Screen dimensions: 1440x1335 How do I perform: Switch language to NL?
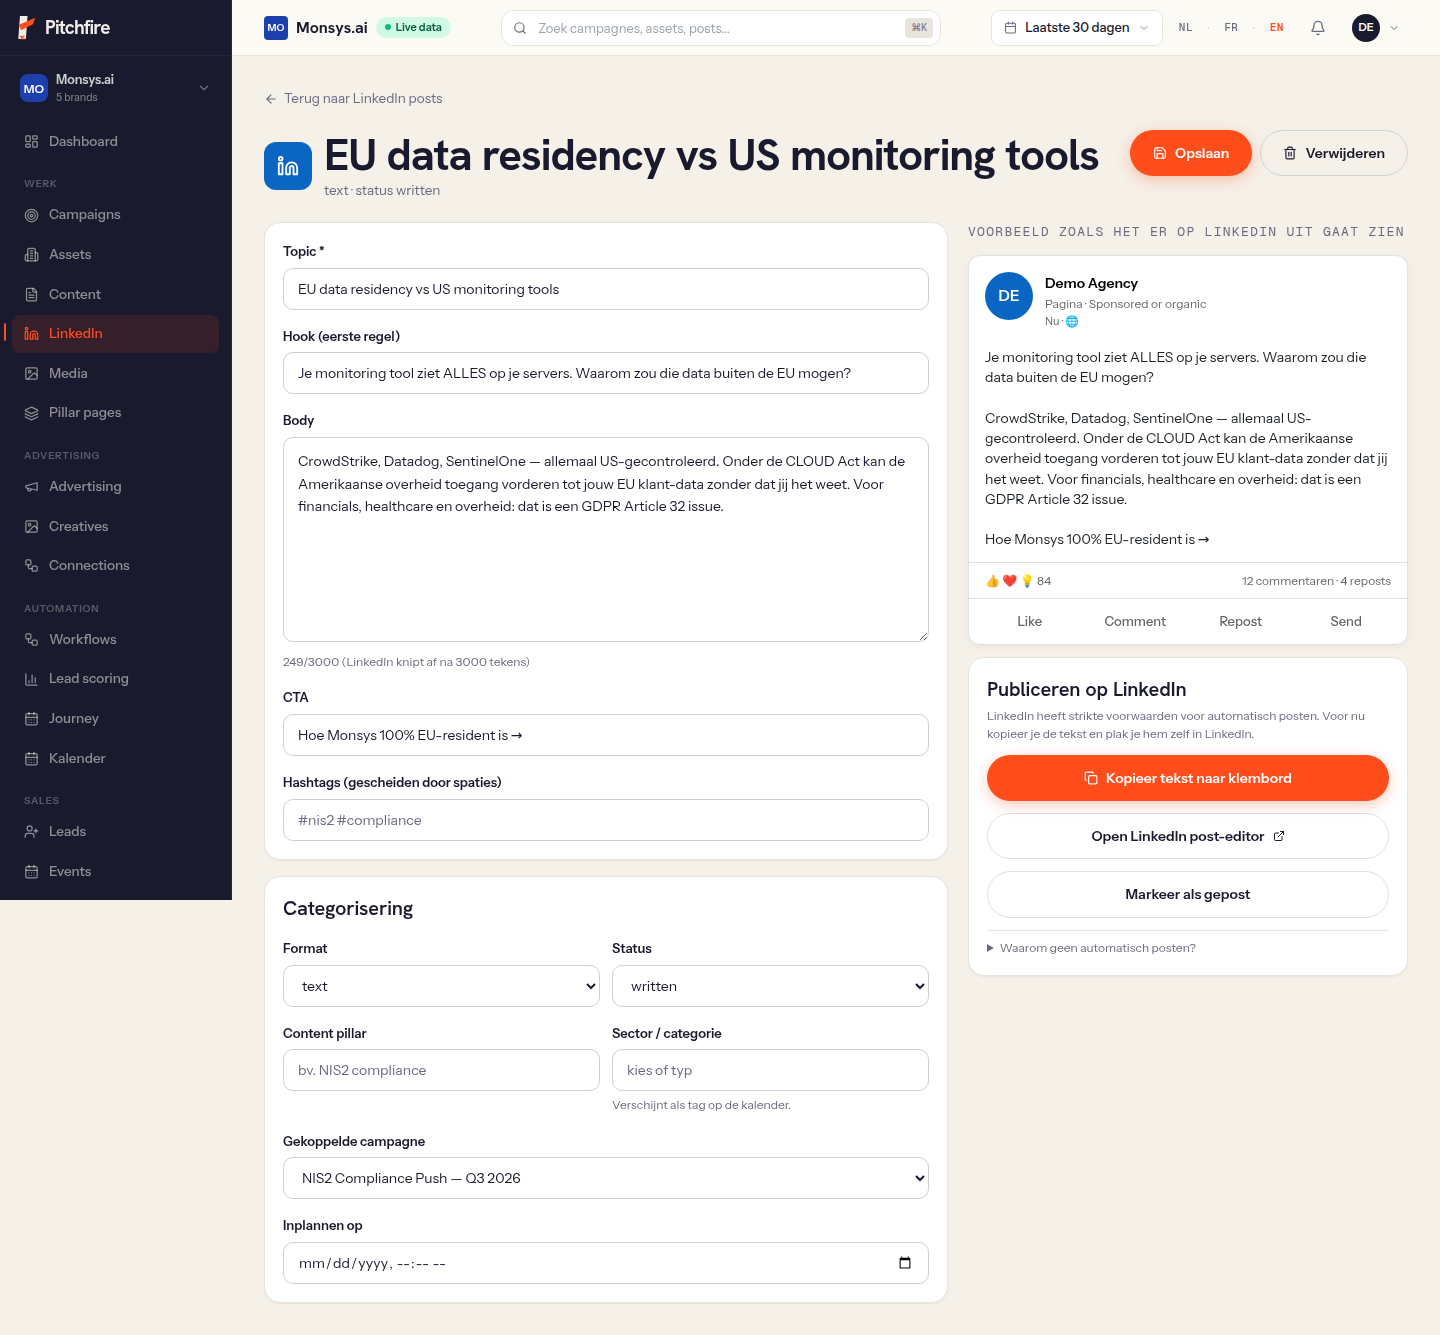1185,28
